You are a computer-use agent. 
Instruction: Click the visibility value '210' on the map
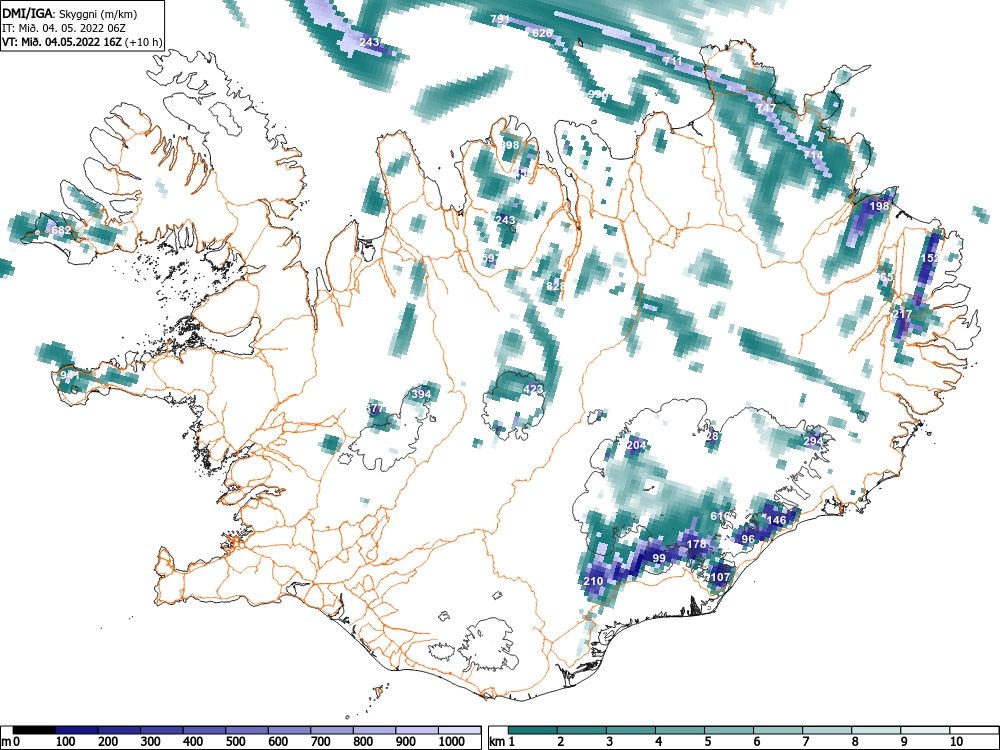593,581
